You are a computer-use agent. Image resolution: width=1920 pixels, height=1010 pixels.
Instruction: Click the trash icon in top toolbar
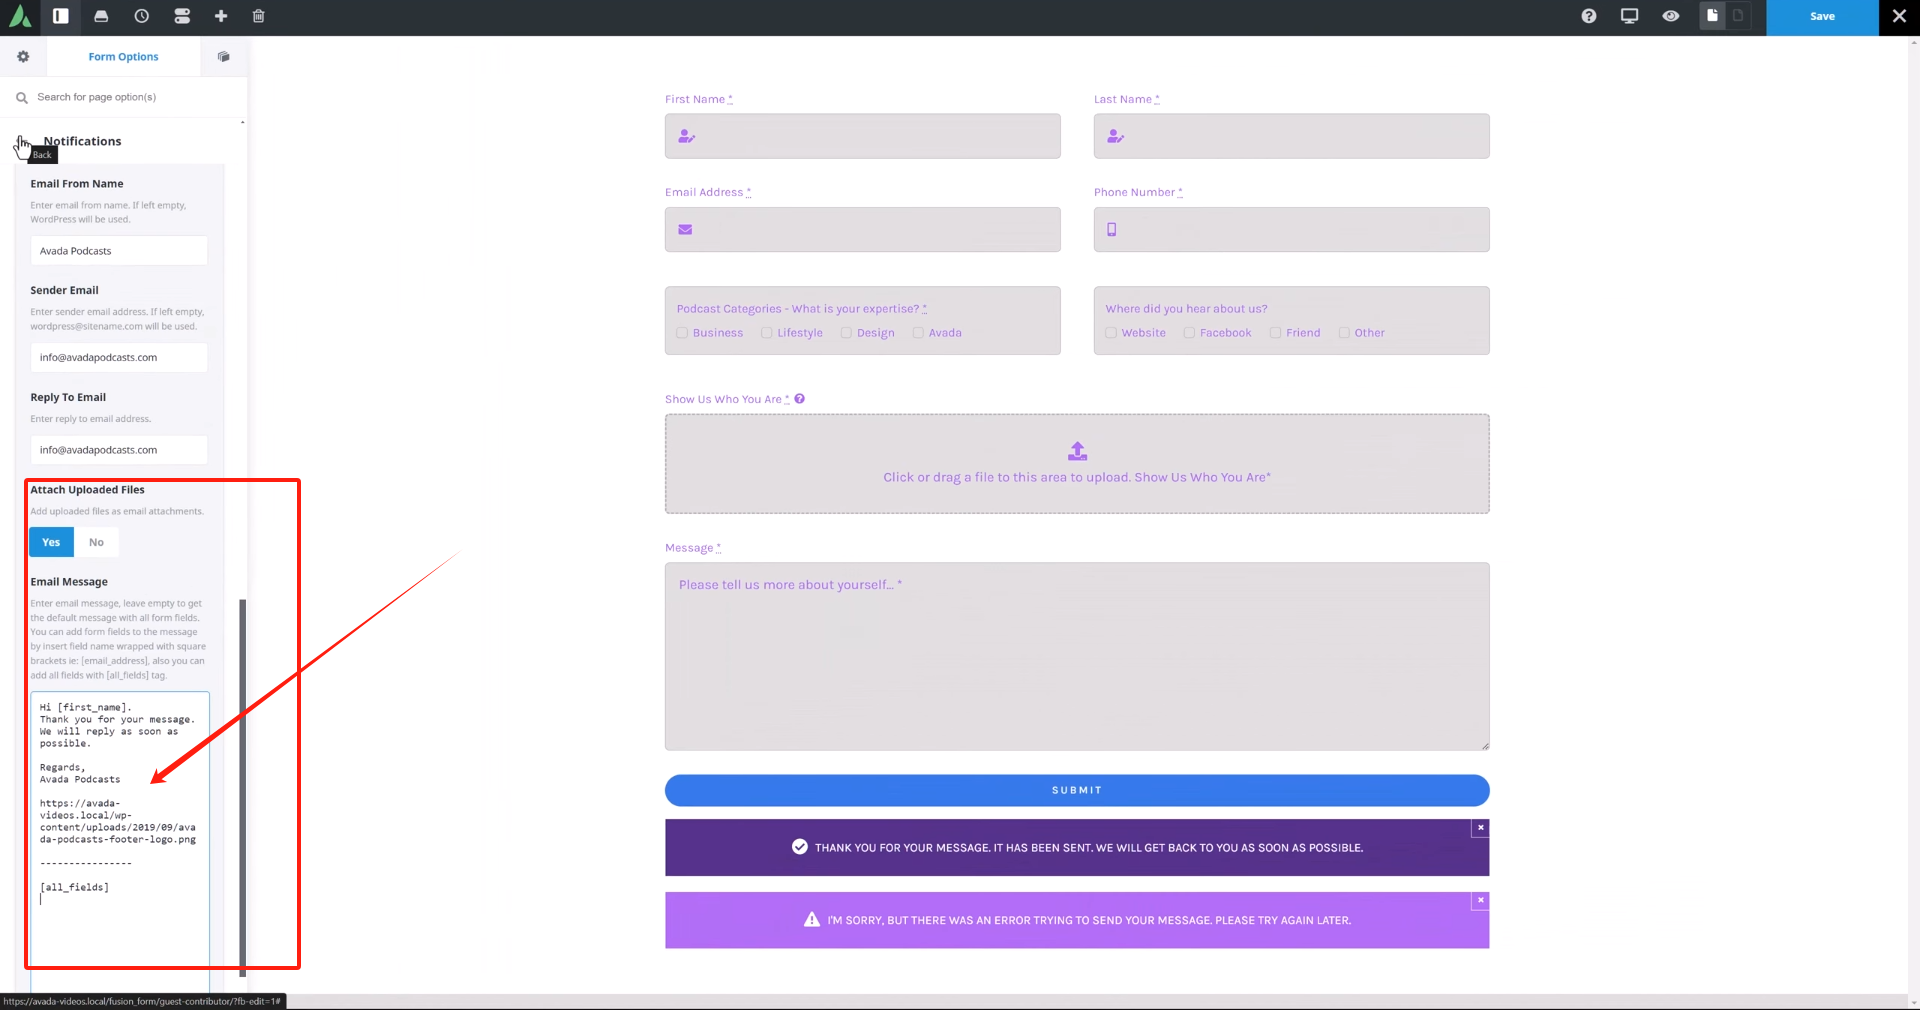coord(258,16)
